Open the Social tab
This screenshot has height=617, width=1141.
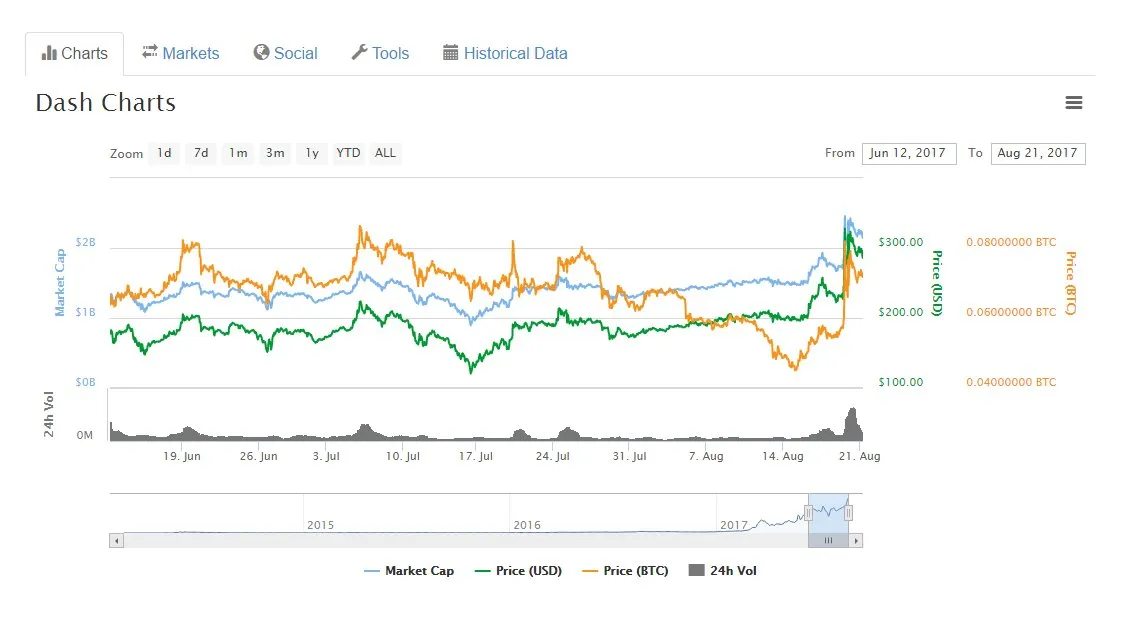pos(285,54)
